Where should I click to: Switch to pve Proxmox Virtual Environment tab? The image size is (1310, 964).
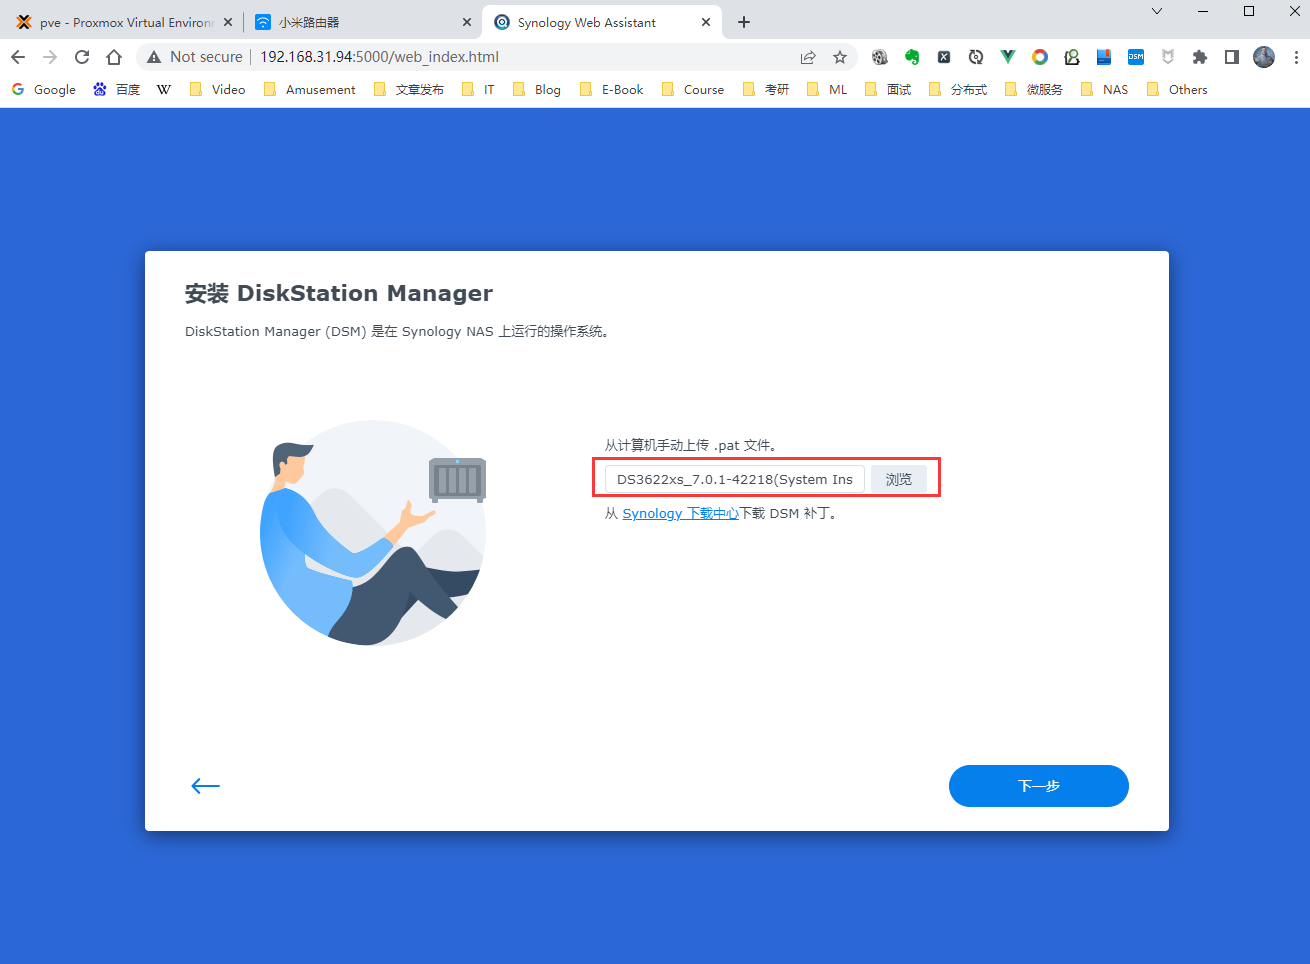click(124, 22)
